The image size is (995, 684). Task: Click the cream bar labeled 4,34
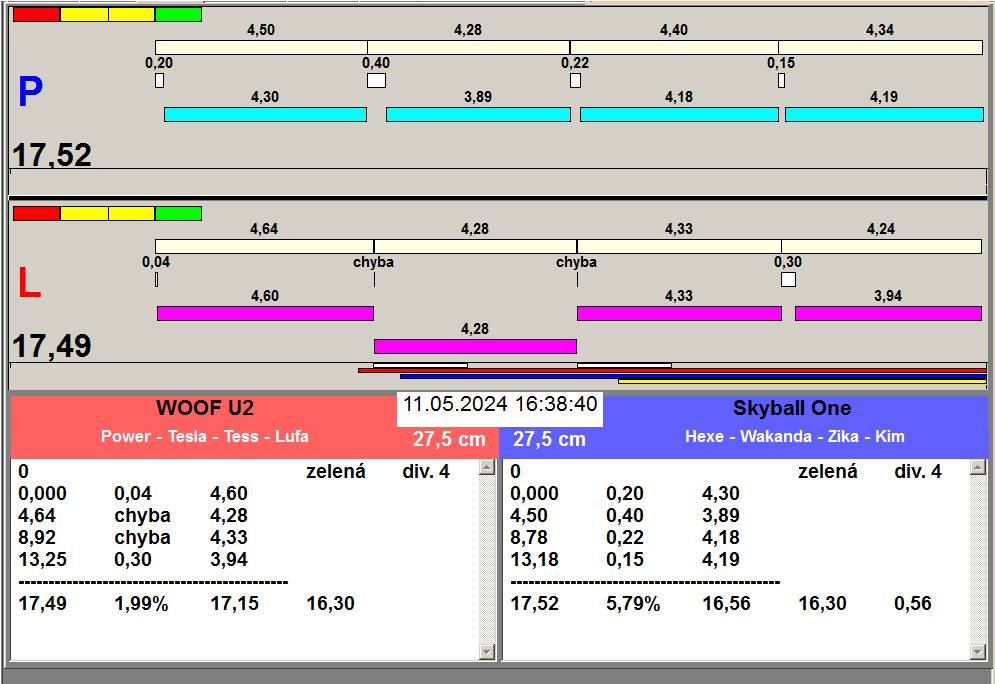pos(881,48)
